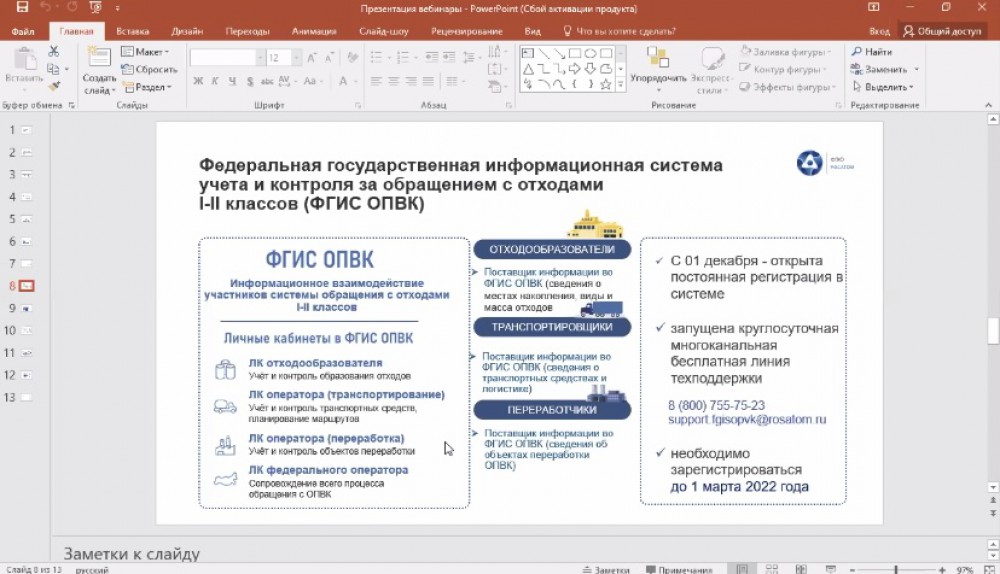Click the font color A button

click(343, 81)
